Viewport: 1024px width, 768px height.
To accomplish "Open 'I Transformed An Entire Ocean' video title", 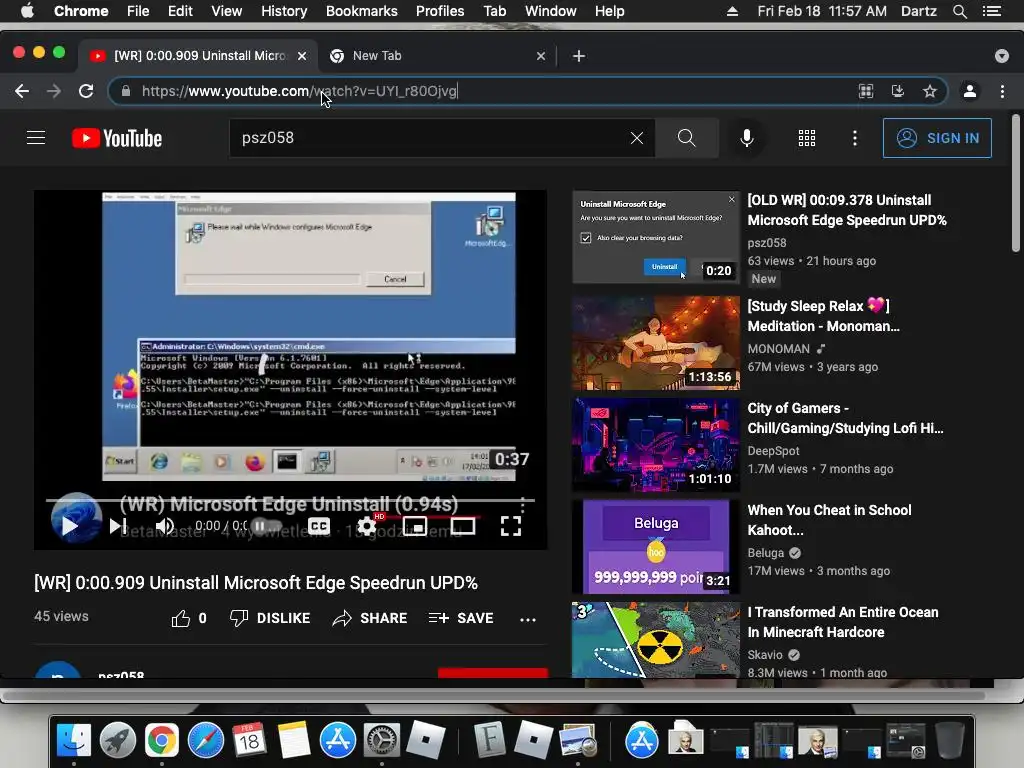I will (x=843, y=622).
